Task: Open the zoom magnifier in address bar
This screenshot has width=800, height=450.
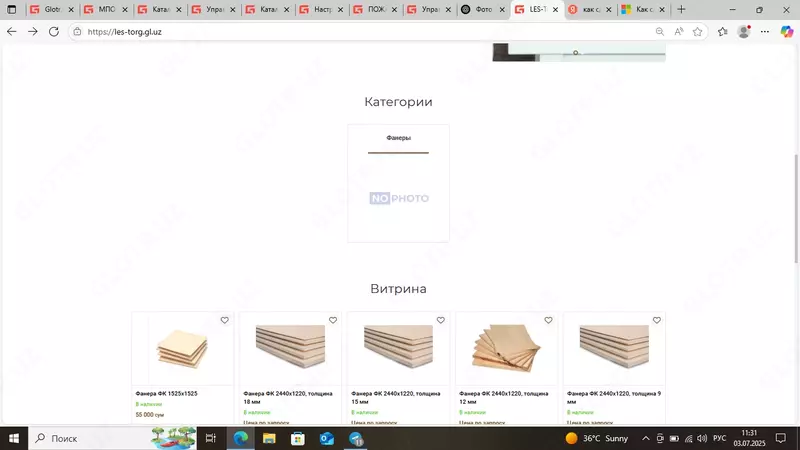Action: pos(660,32)
